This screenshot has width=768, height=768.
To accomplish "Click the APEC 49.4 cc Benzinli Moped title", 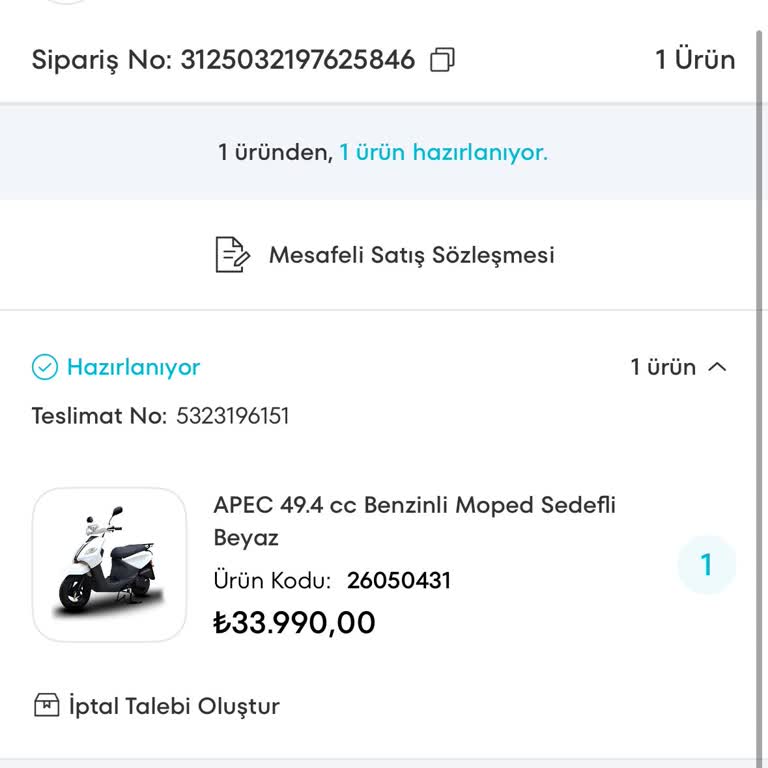I will 414,520.
